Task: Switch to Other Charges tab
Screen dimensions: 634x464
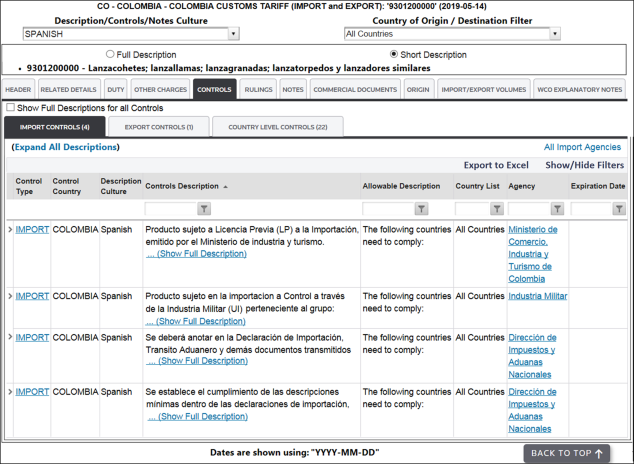Action: [x=161, y=89]
